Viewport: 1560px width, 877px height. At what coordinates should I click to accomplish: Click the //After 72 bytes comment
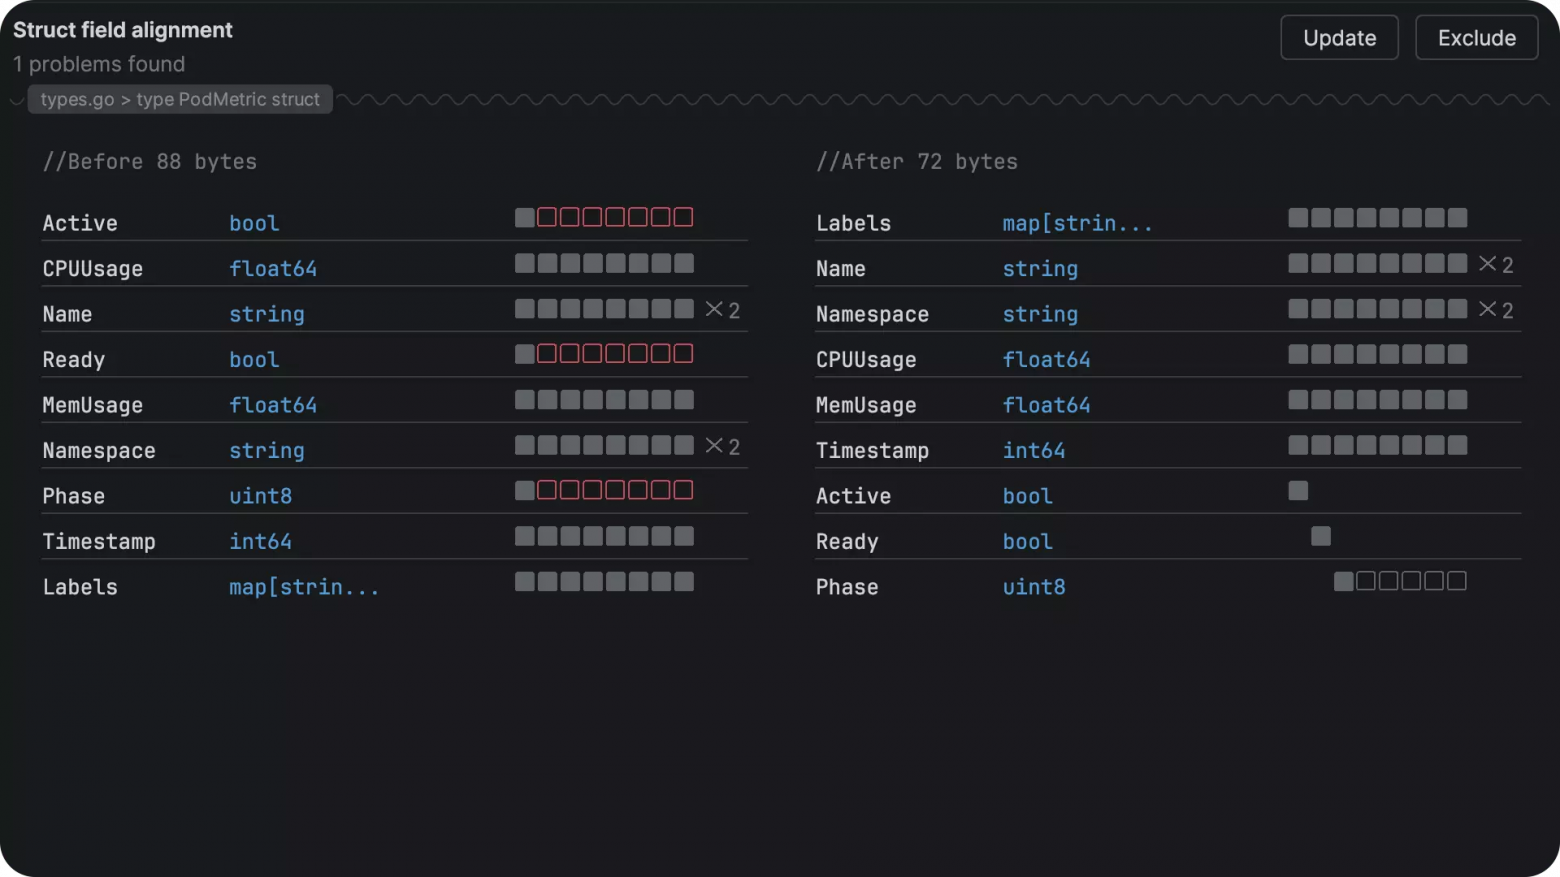(x=917, y=162)
